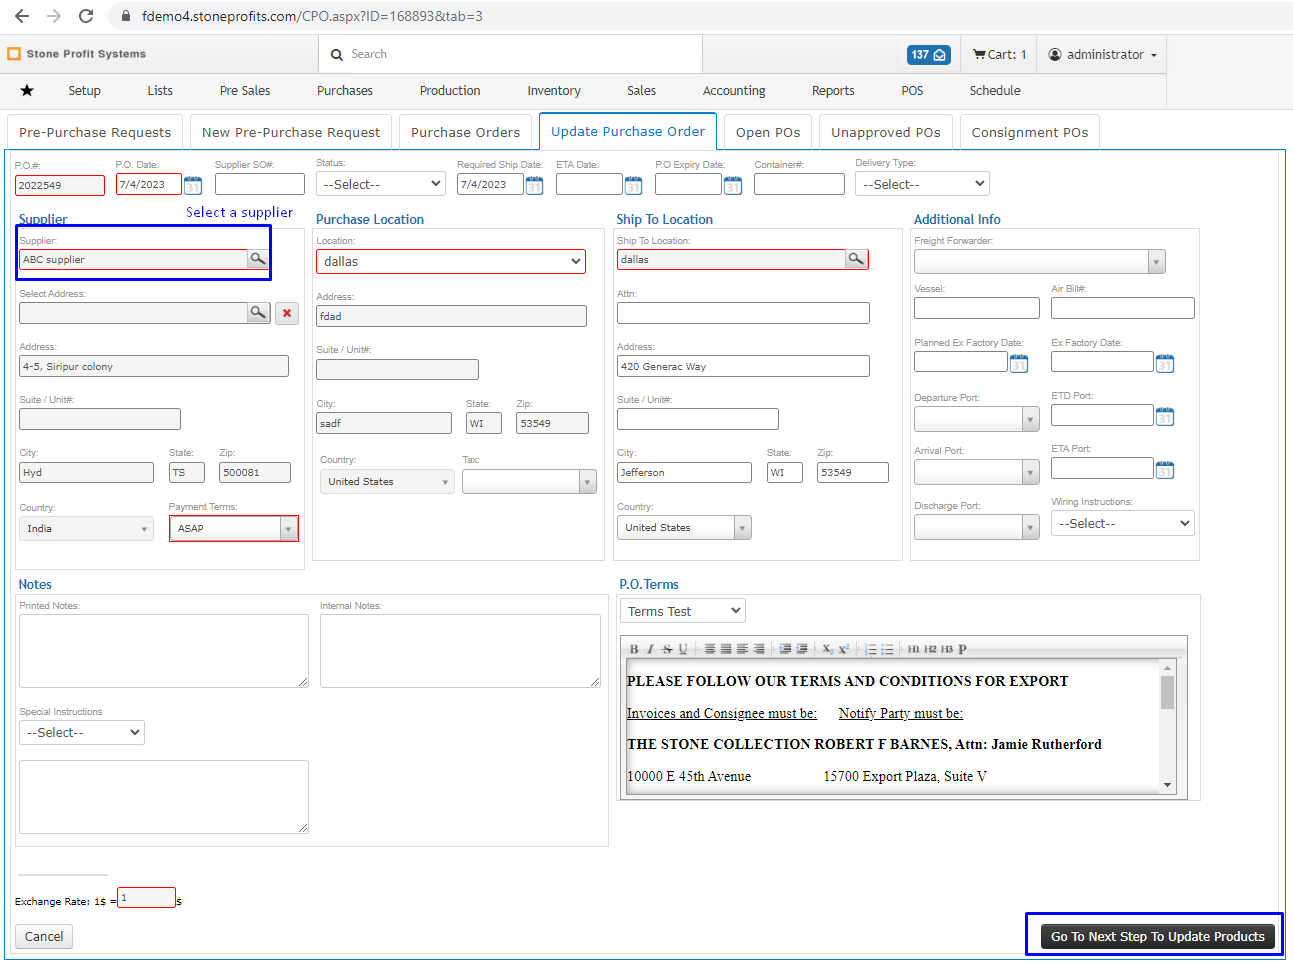Open calendar for P.O Expiry Date
1293x969 pixels.
click(733, 185)
